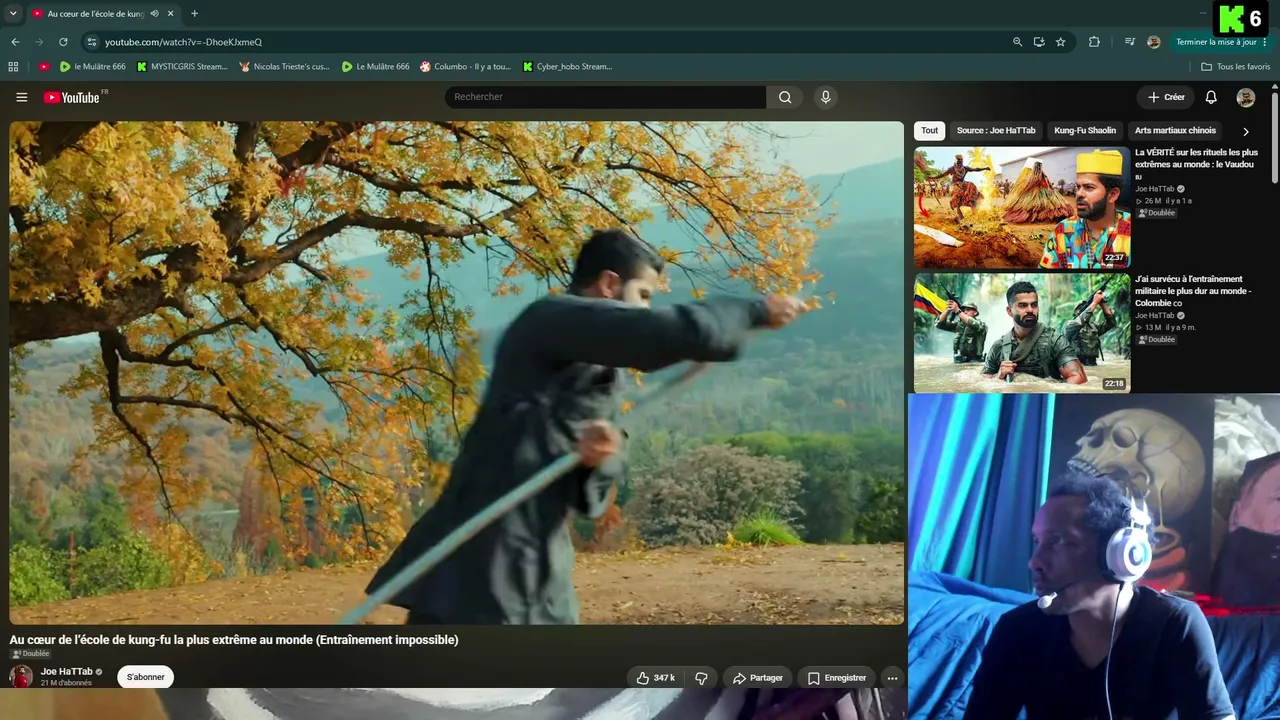Screen dimensions: 1280x720
Task: Open the media controls icon in toolbar
Action: (x=1130, y=42)
